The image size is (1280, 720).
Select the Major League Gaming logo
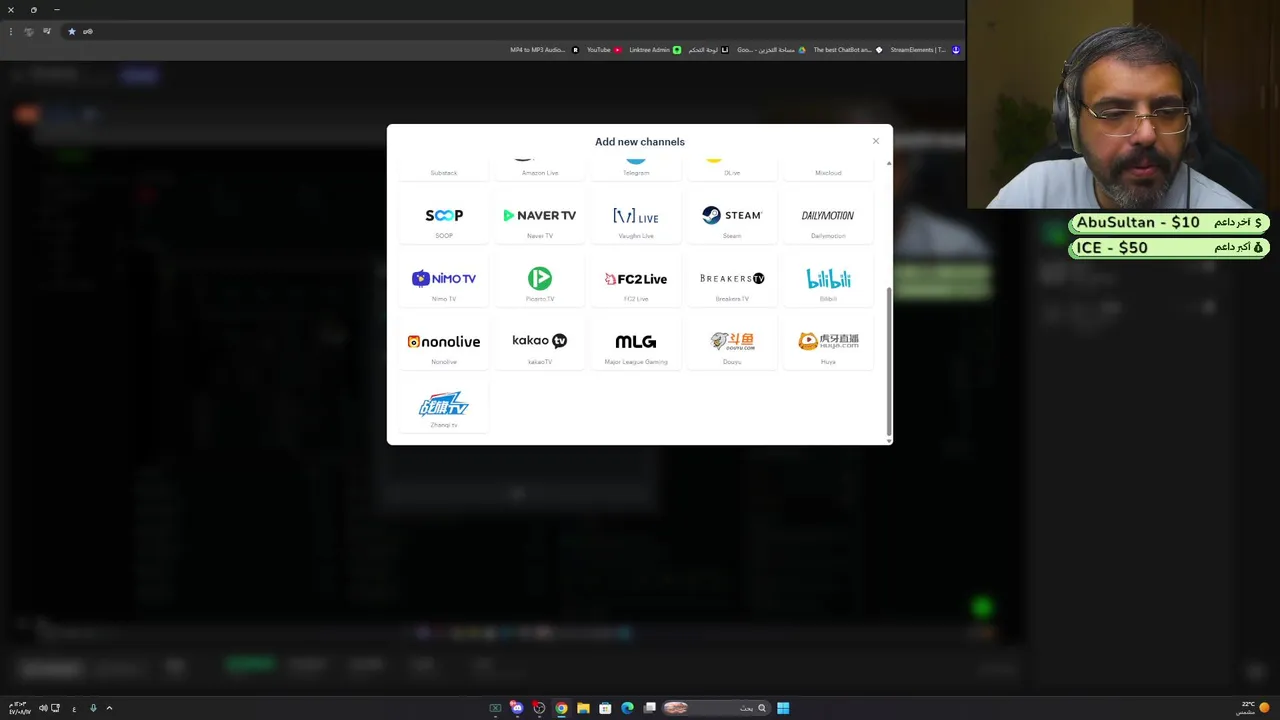point(636,341)
